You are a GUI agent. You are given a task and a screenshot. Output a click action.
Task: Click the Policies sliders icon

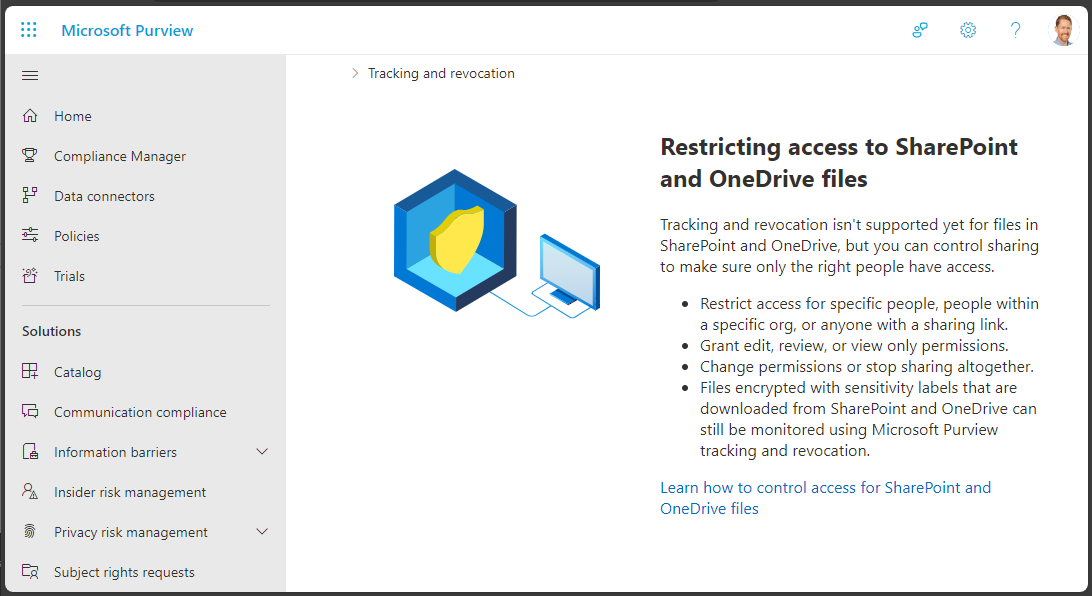point(30,235)
